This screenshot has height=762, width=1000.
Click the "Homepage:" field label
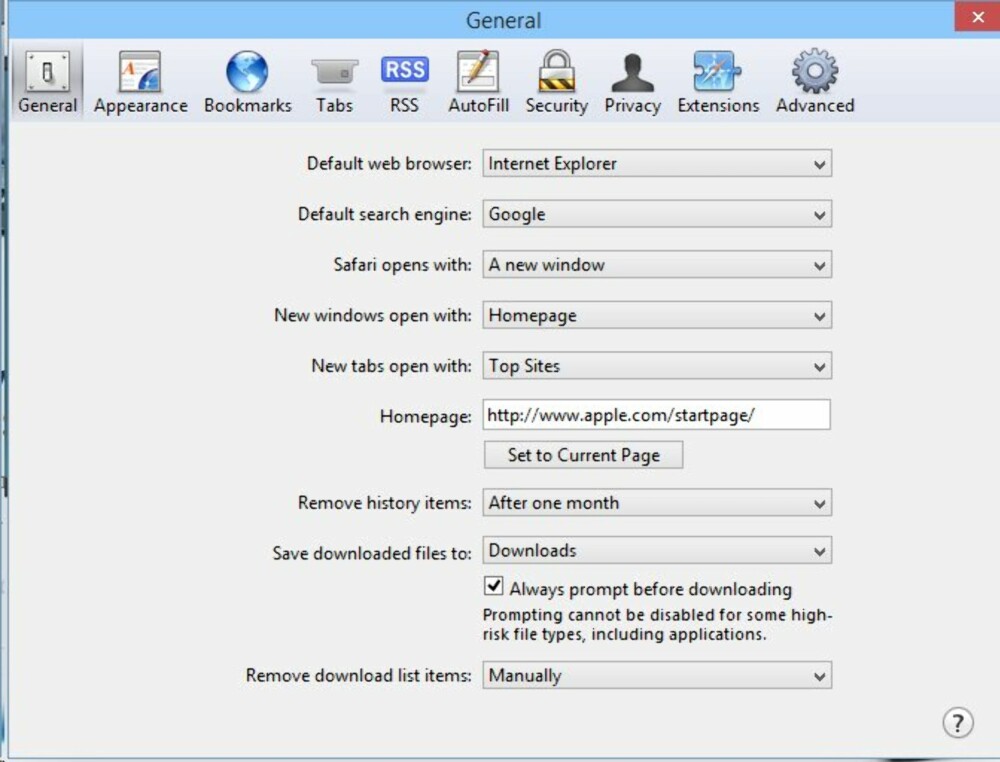coord(425,416)
